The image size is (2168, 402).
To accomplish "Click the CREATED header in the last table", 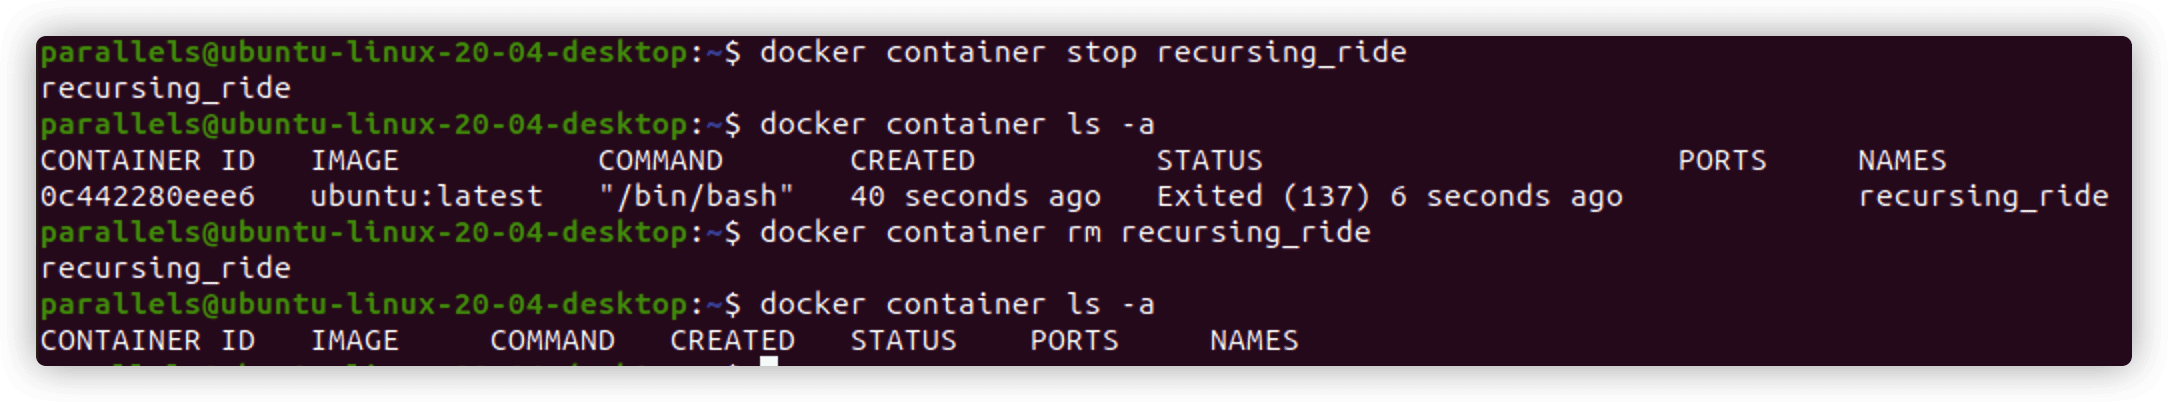I will click(732, 340).
